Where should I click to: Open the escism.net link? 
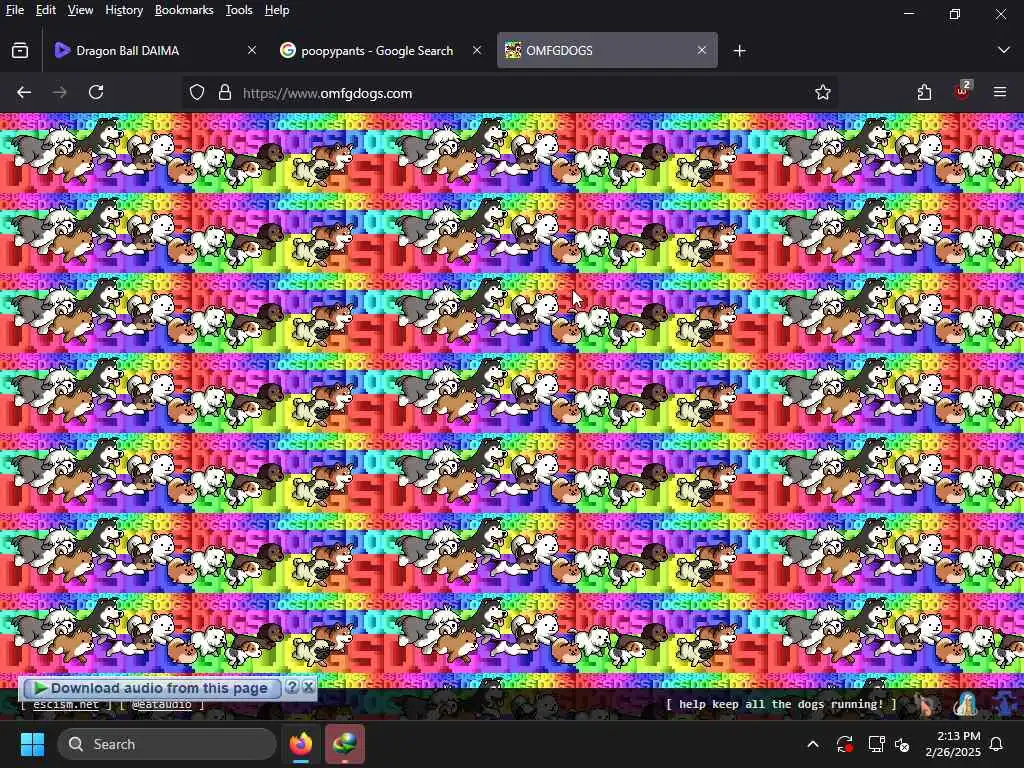pos(65,705)
